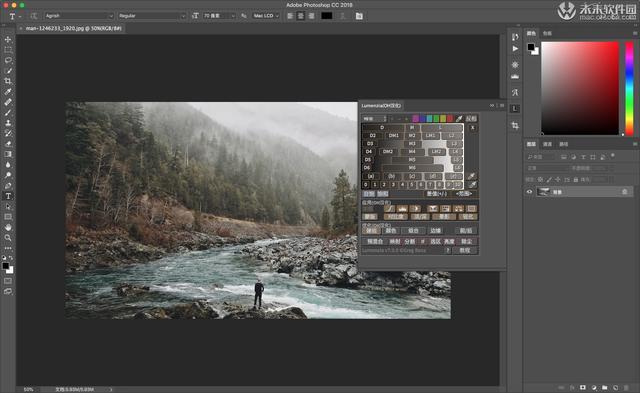Open the Lumenzia mode dropdown at top-left
This screenshot has height=393, width=640.
[374, 119]
